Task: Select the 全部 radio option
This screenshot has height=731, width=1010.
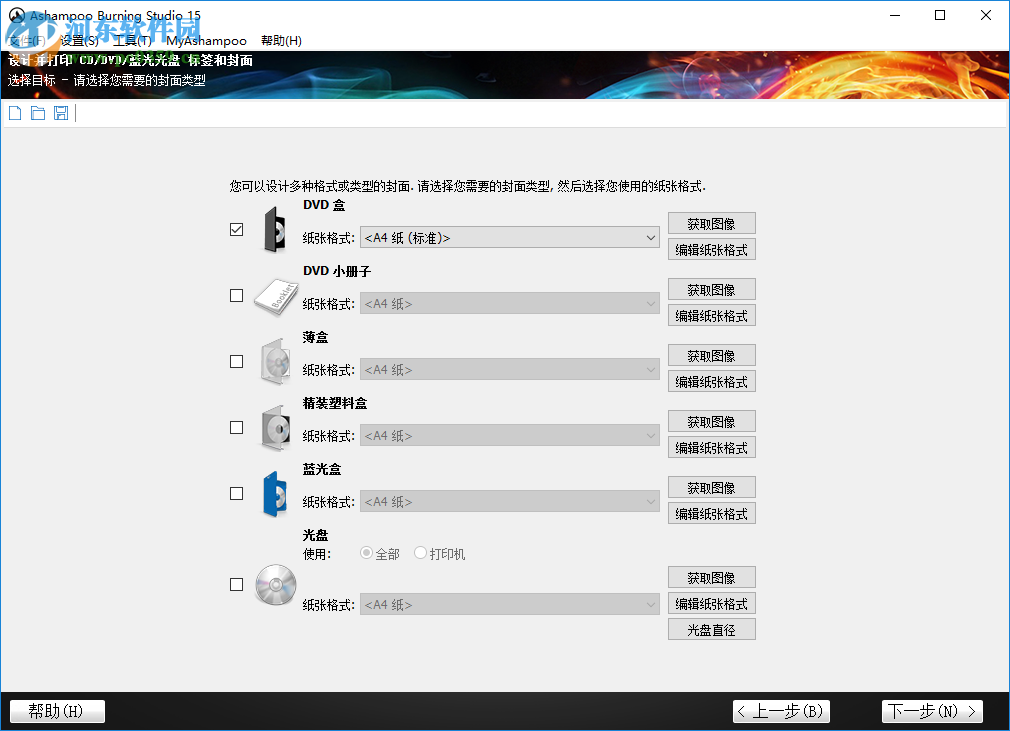Action: coord(366,553)
